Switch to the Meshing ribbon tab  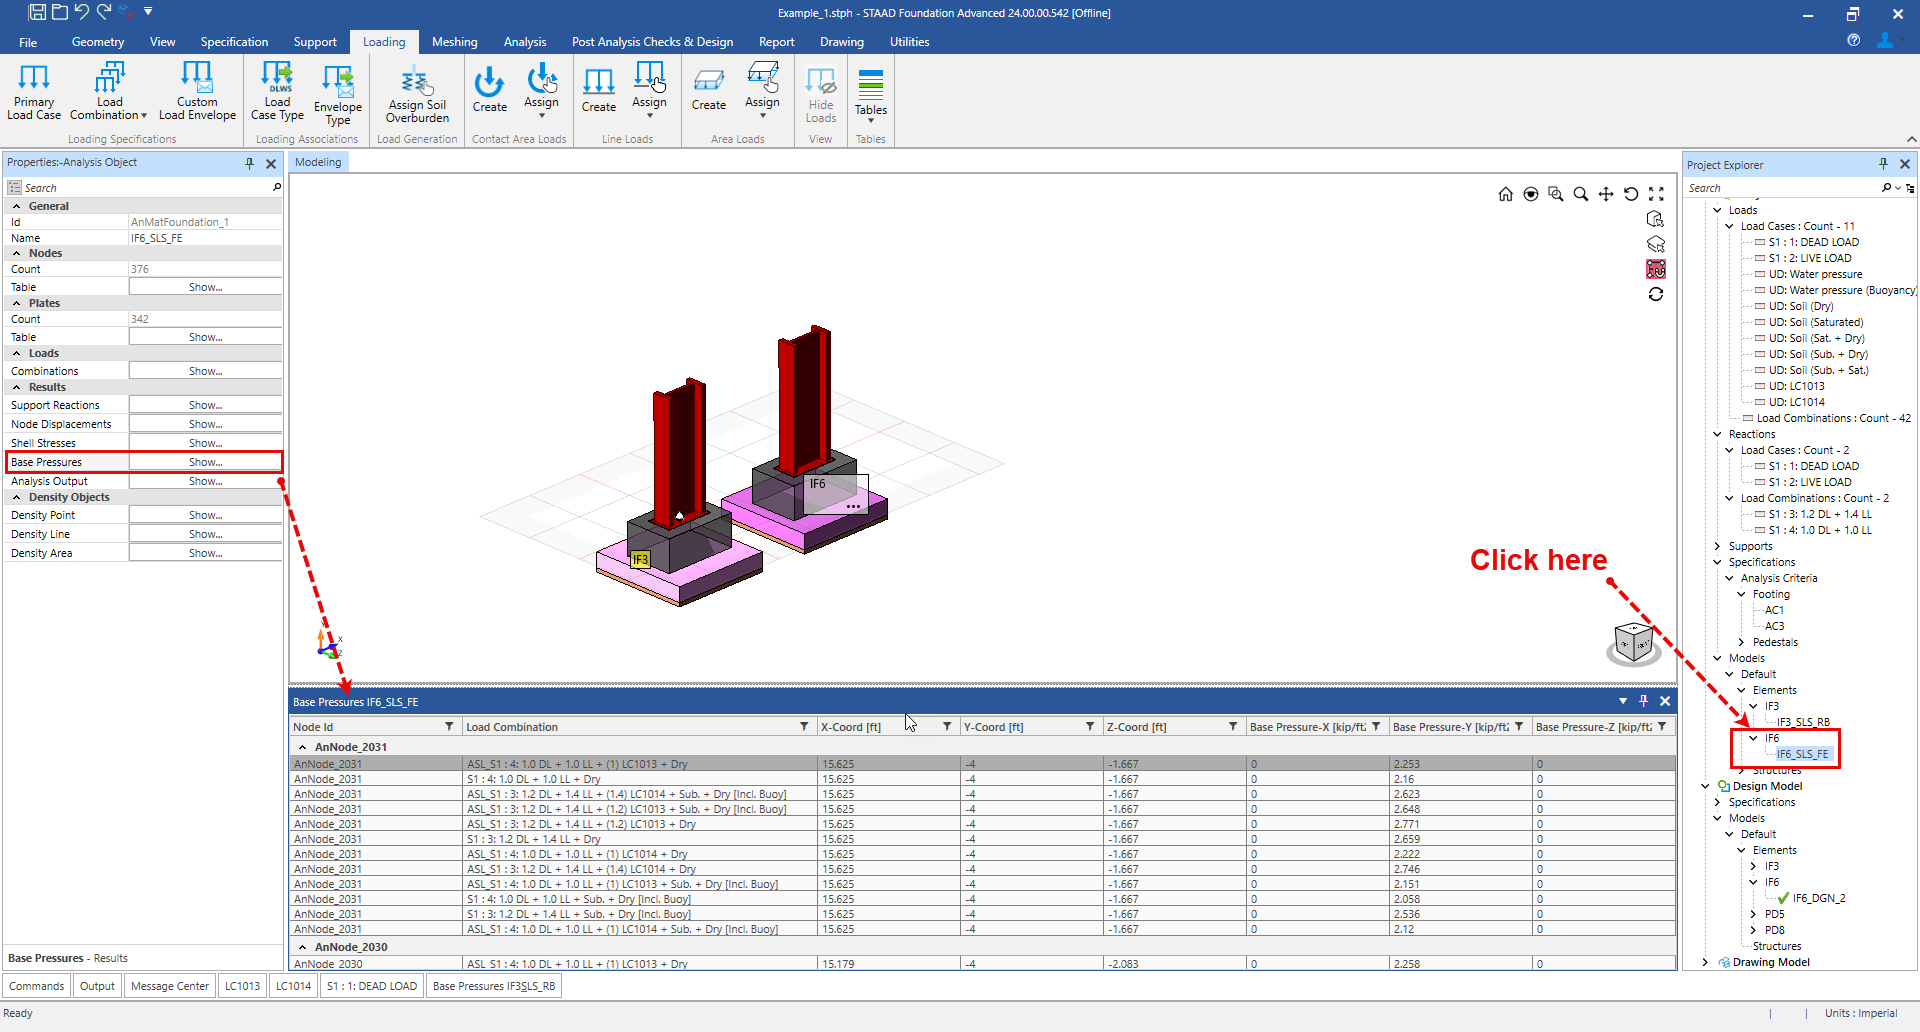click(454, 42)
